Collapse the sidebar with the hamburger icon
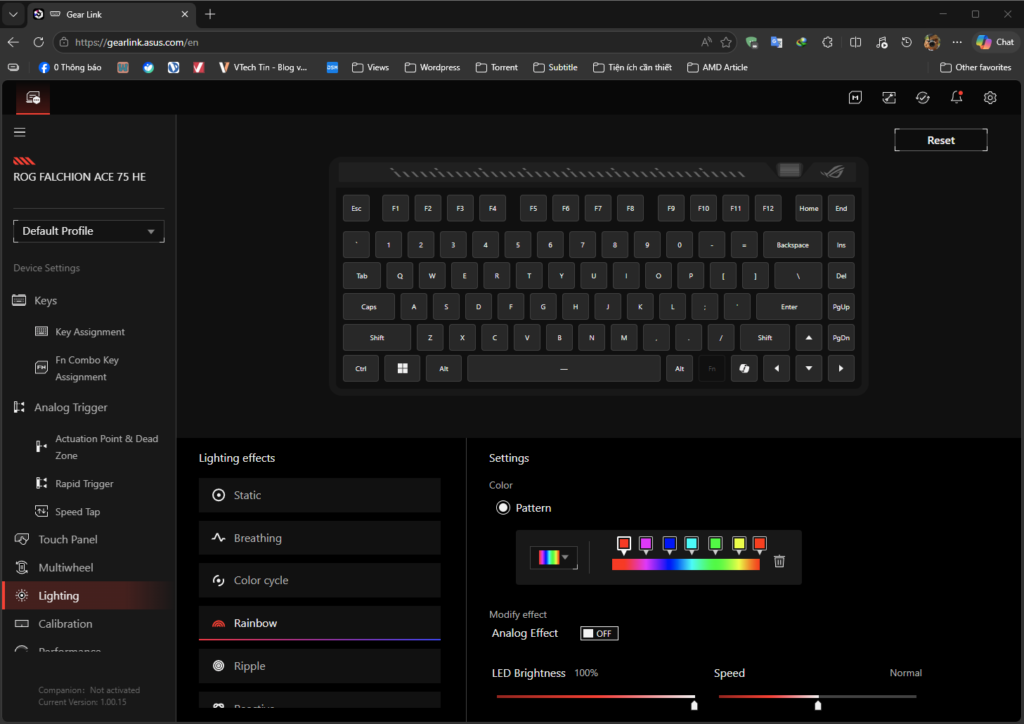The width and height of the screenshot is (1024, 724). 20,132
